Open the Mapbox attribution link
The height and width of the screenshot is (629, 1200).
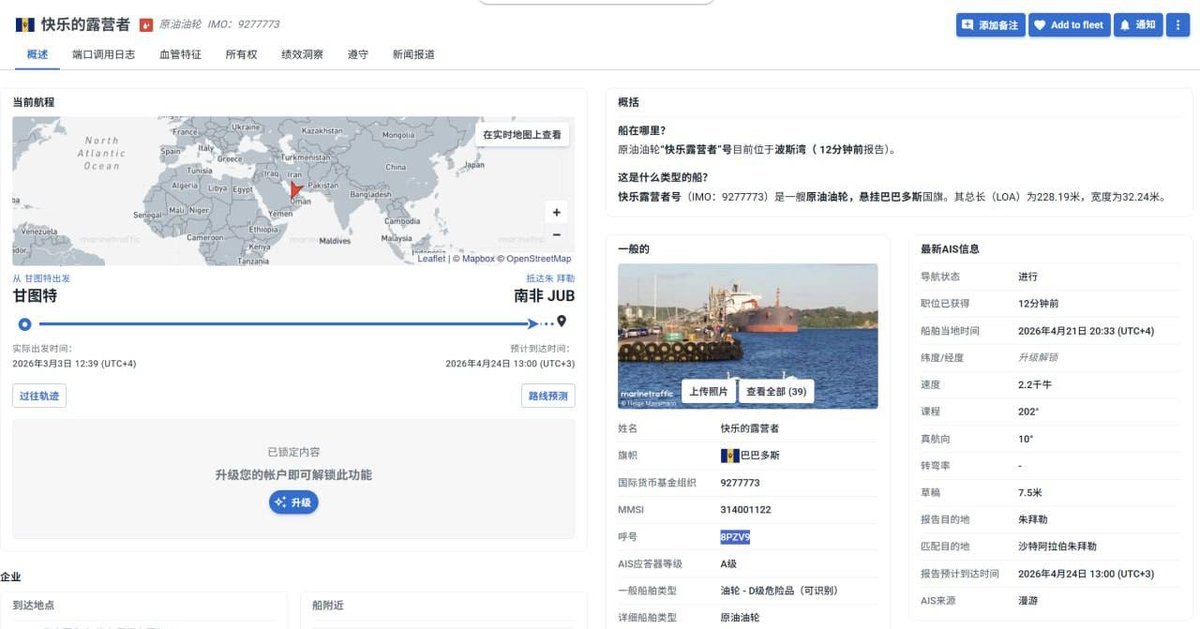point(478,259)
